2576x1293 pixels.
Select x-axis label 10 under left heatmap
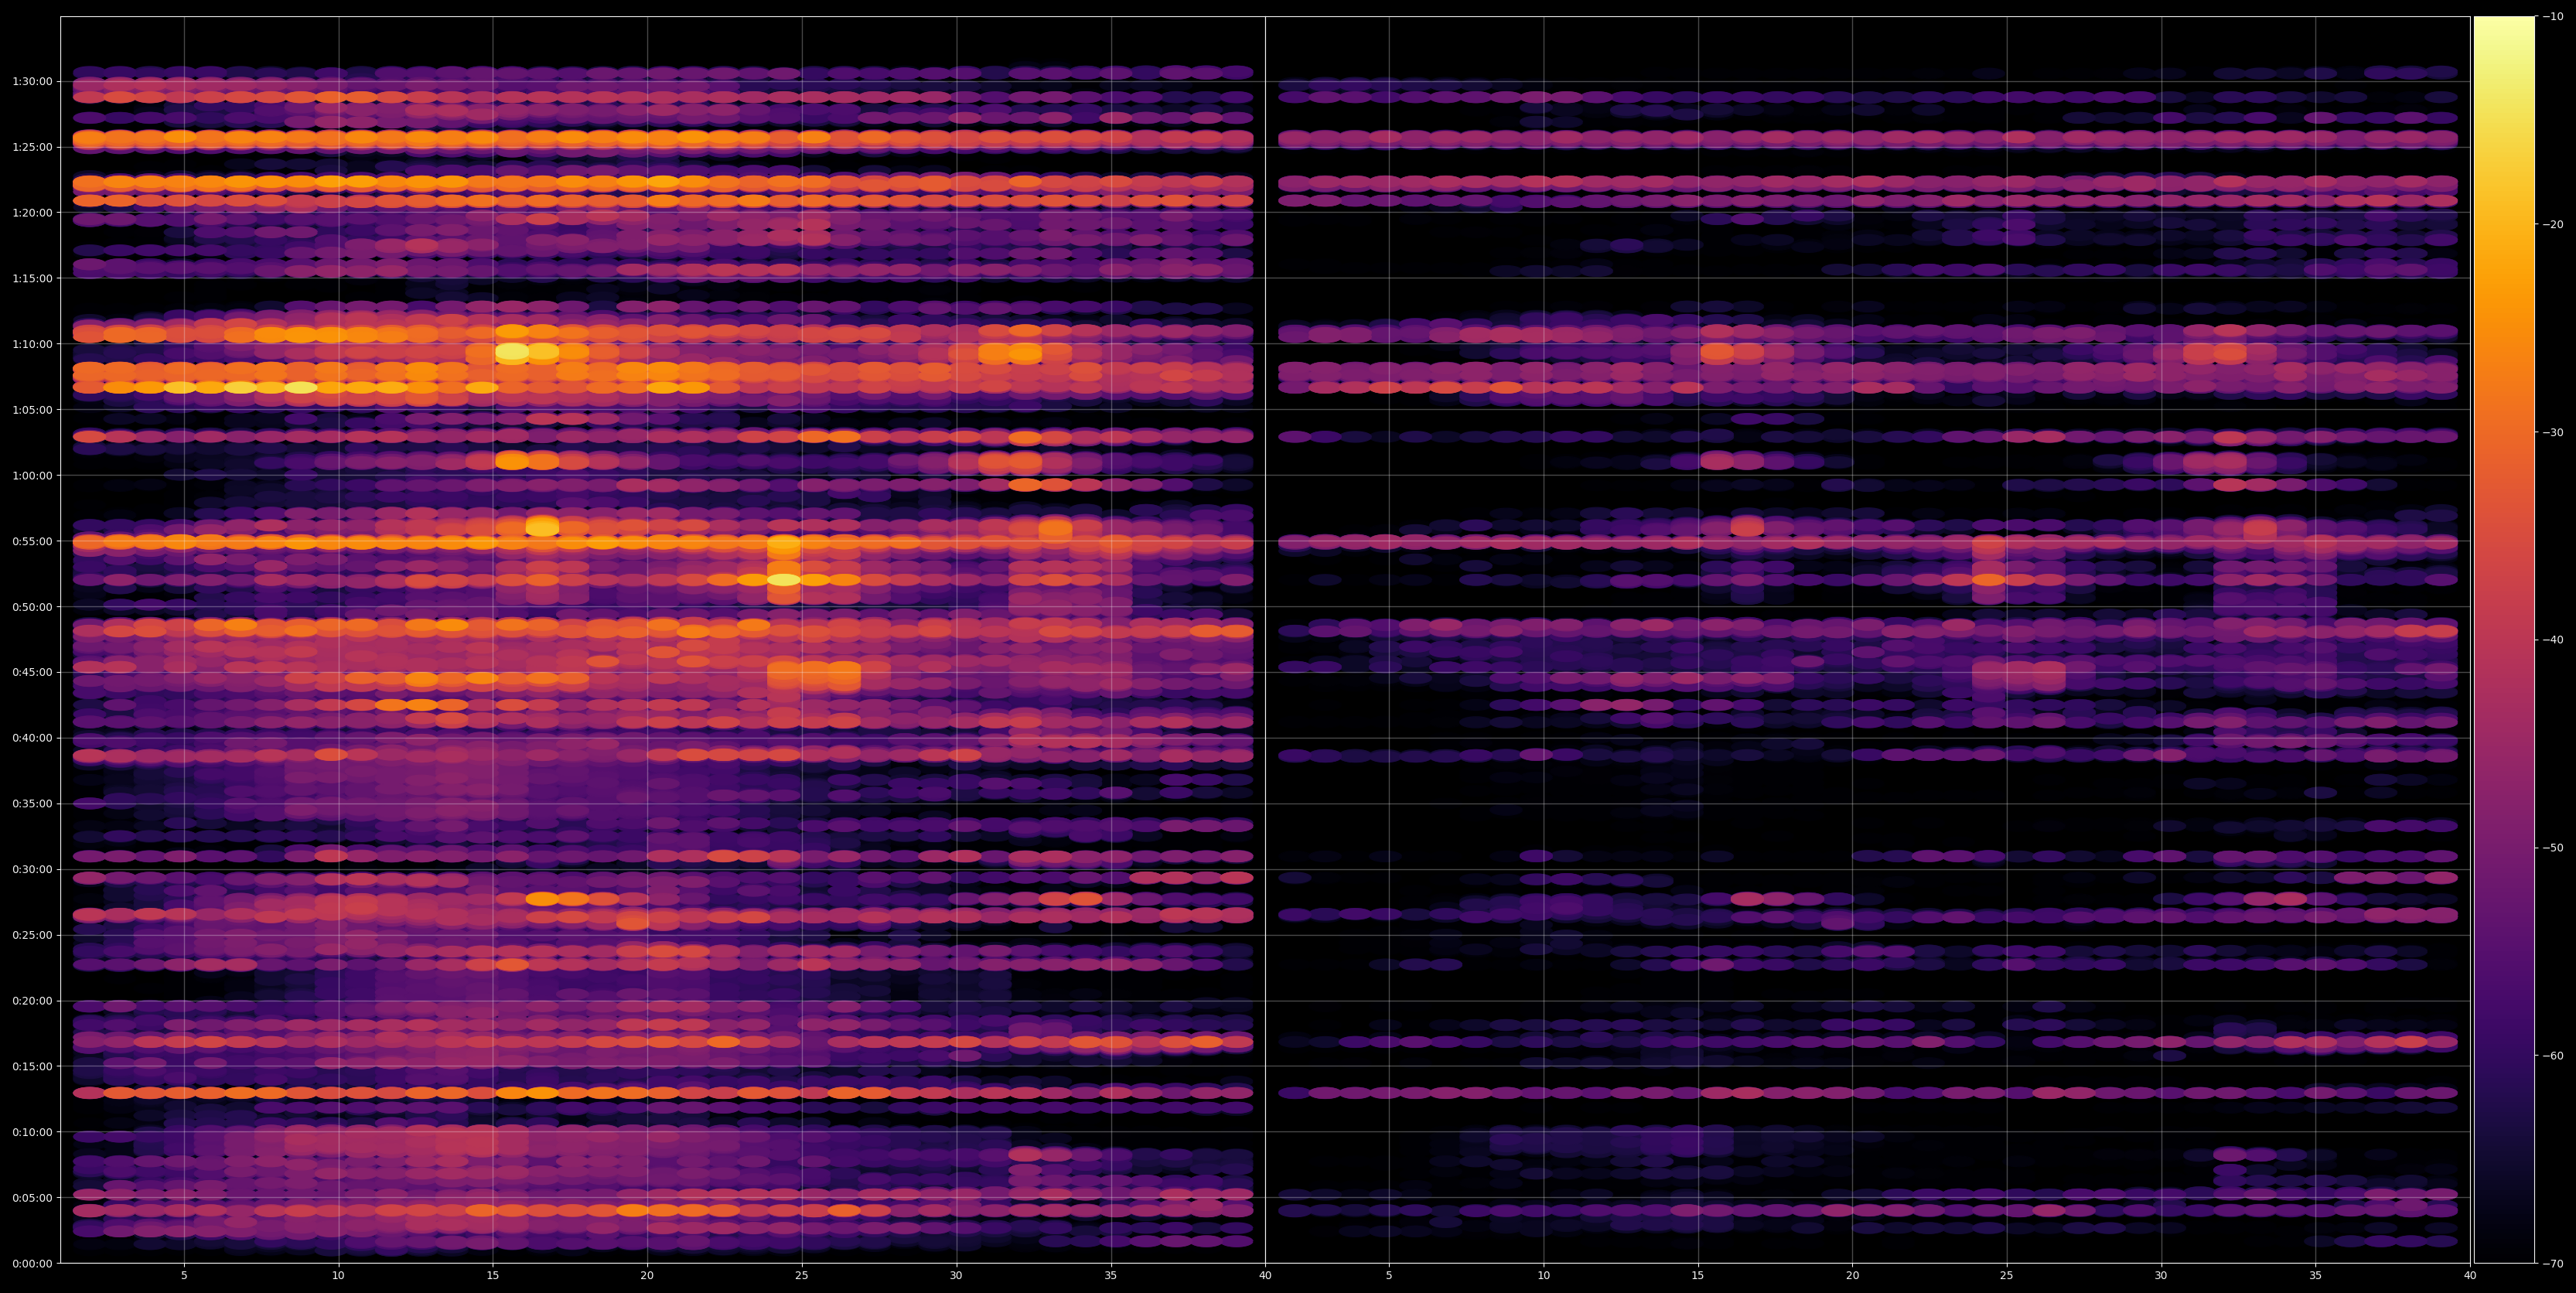[338, 1276]
